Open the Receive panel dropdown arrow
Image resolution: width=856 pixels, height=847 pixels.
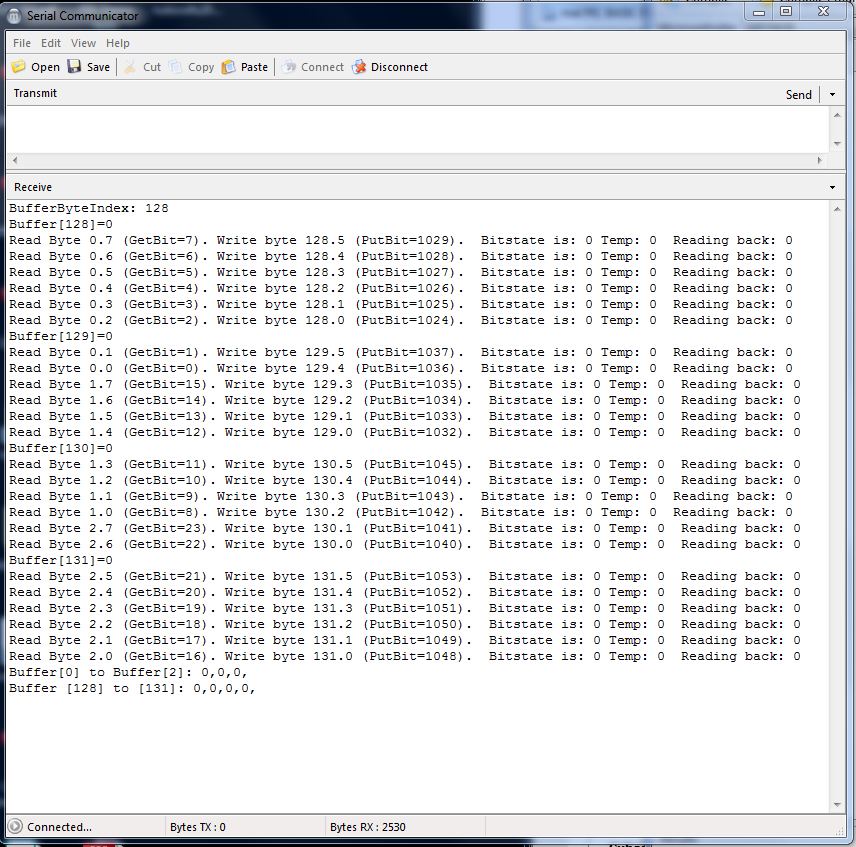[833, 188]
